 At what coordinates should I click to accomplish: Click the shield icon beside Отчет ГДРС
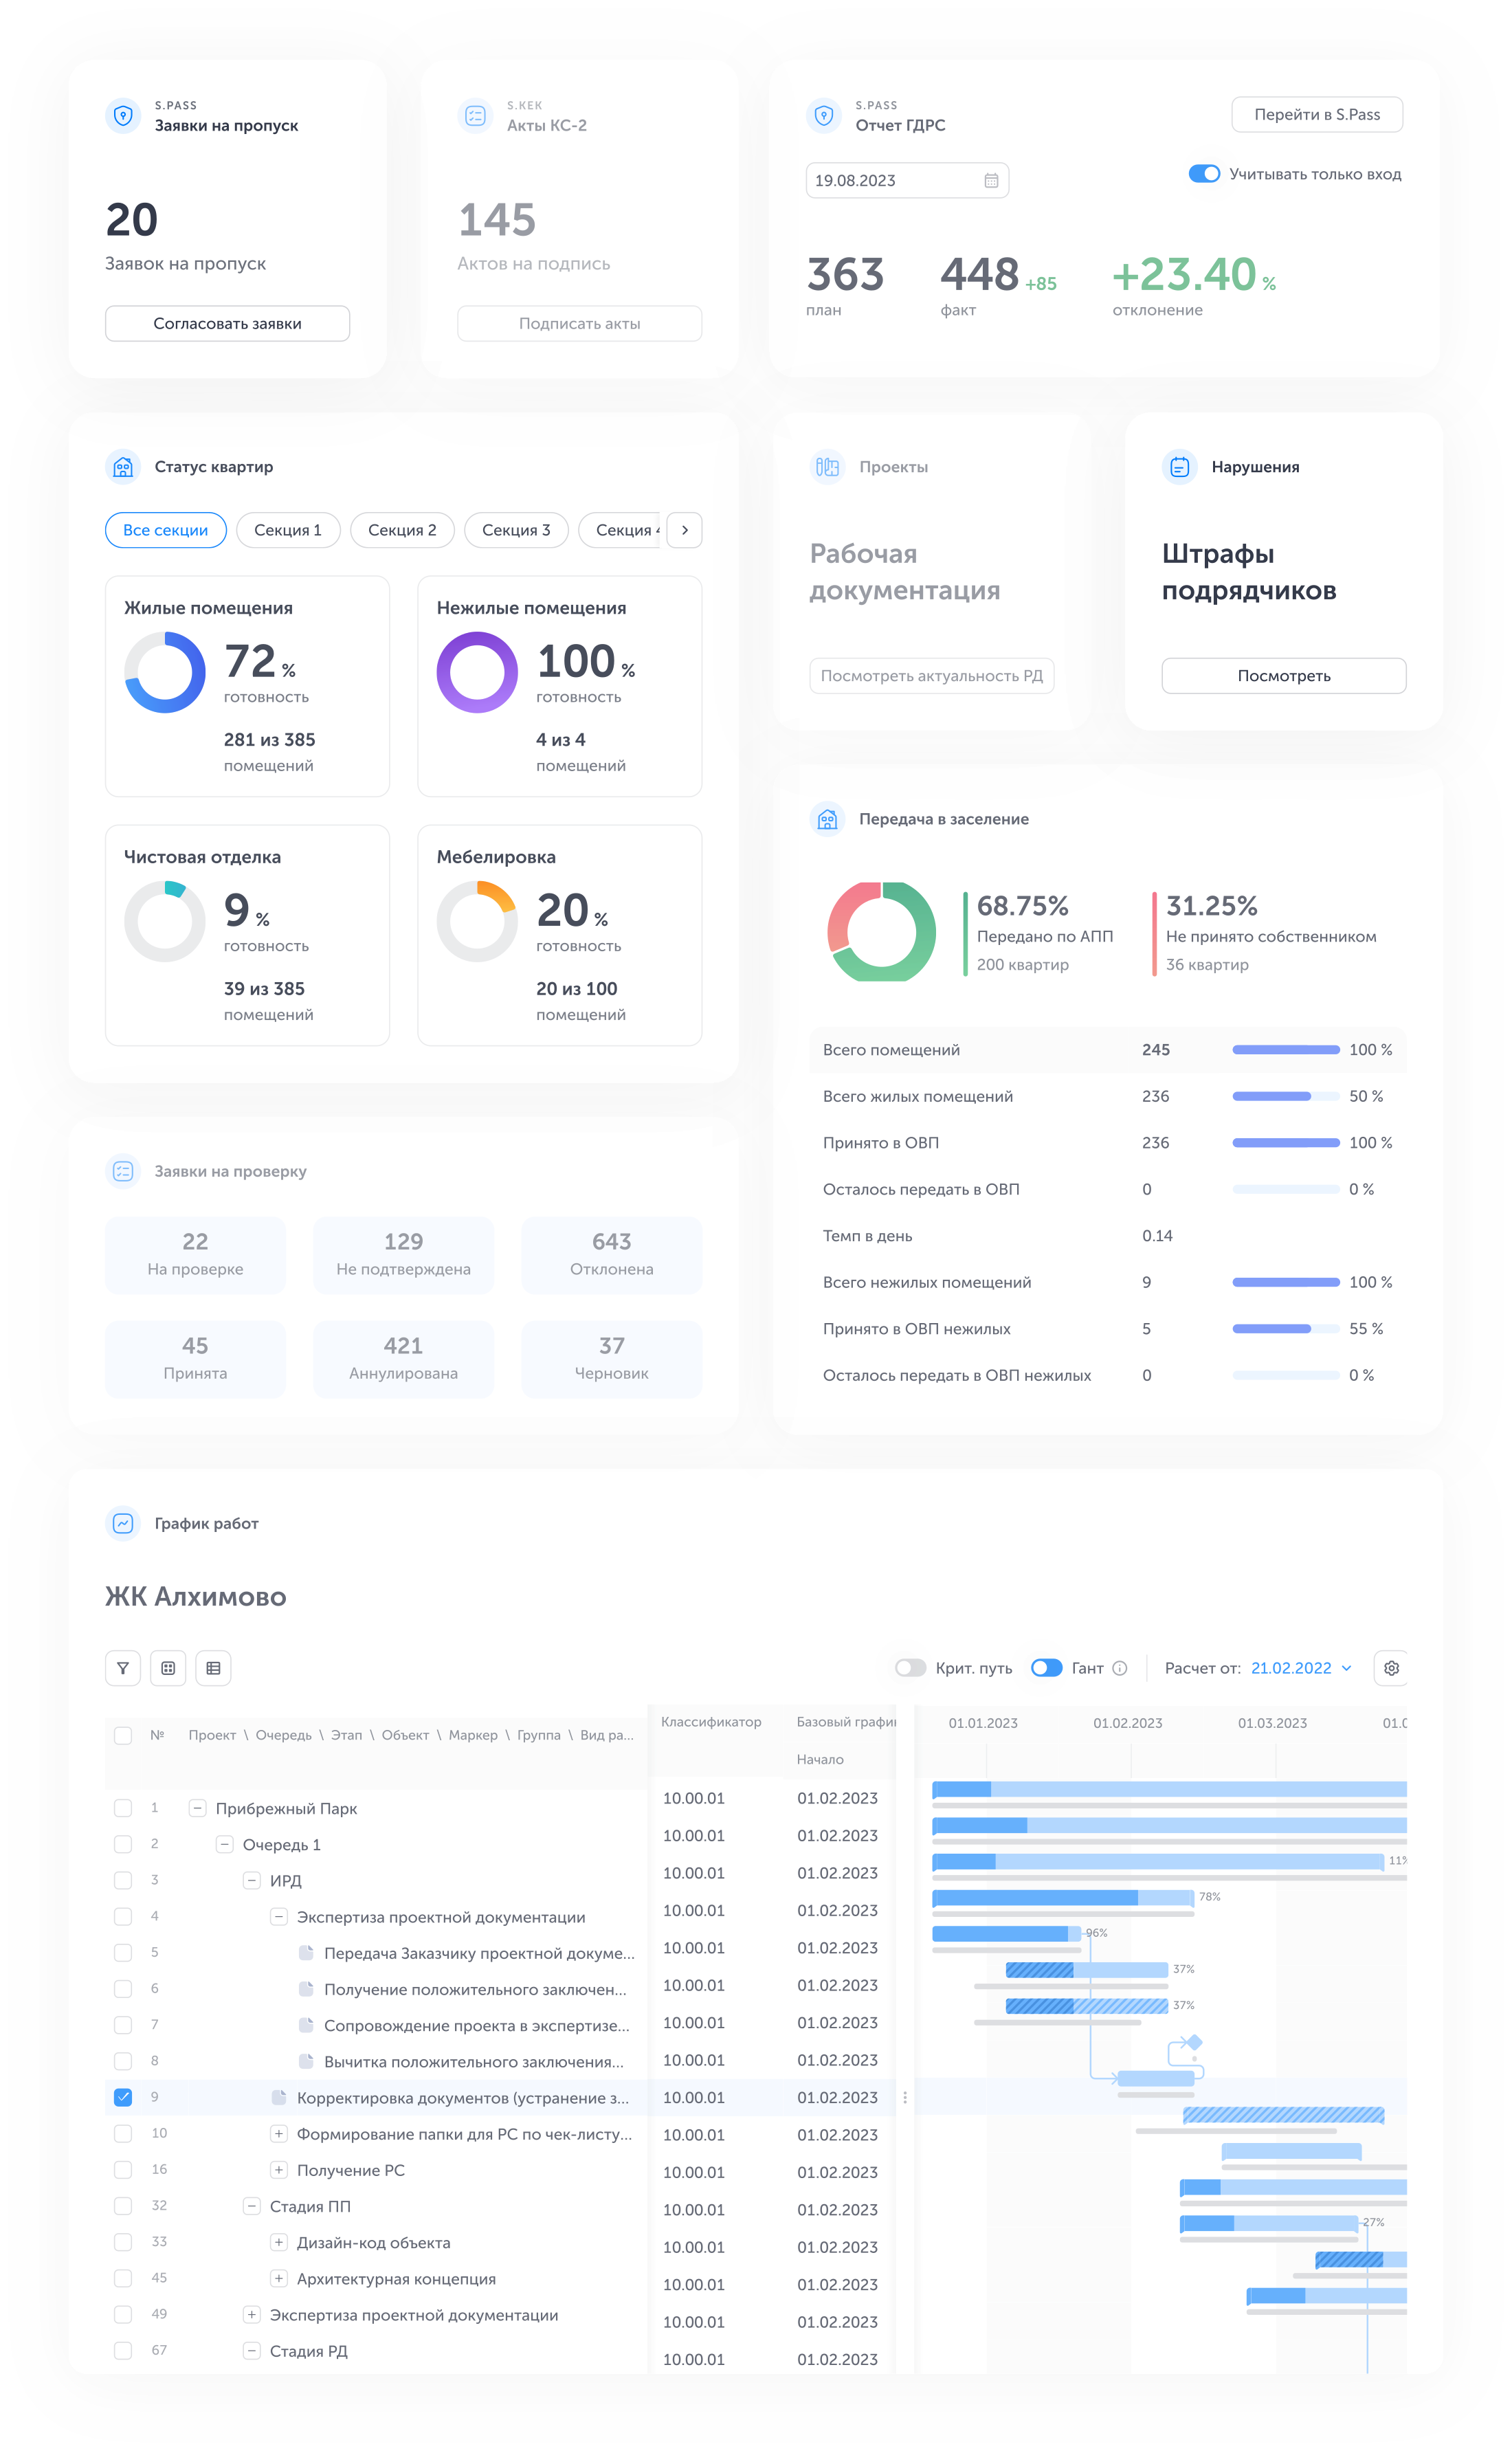824,116
